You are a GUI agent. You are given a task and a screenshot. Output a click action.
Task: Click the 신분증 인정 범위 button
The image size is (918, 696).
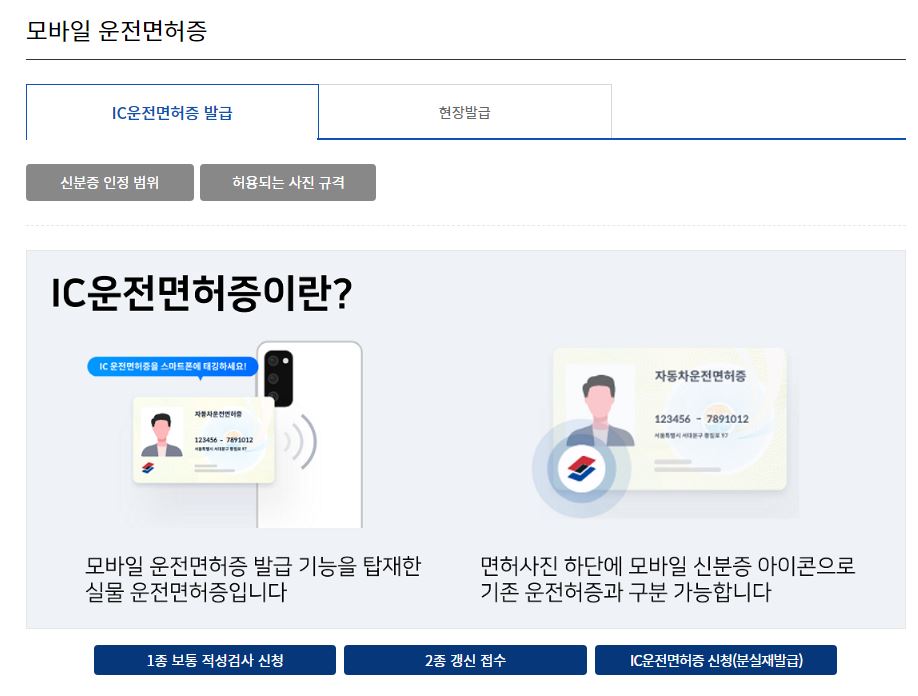[x=109, y=183]
